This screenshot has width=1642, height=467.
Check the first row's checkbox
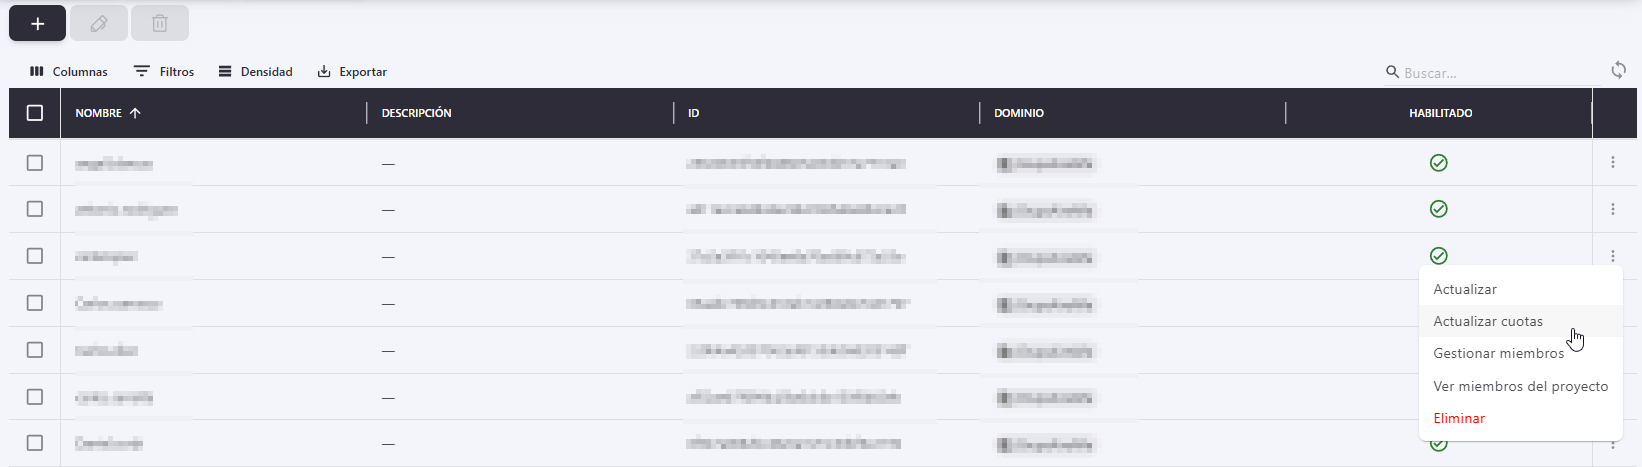click(35, 163)
